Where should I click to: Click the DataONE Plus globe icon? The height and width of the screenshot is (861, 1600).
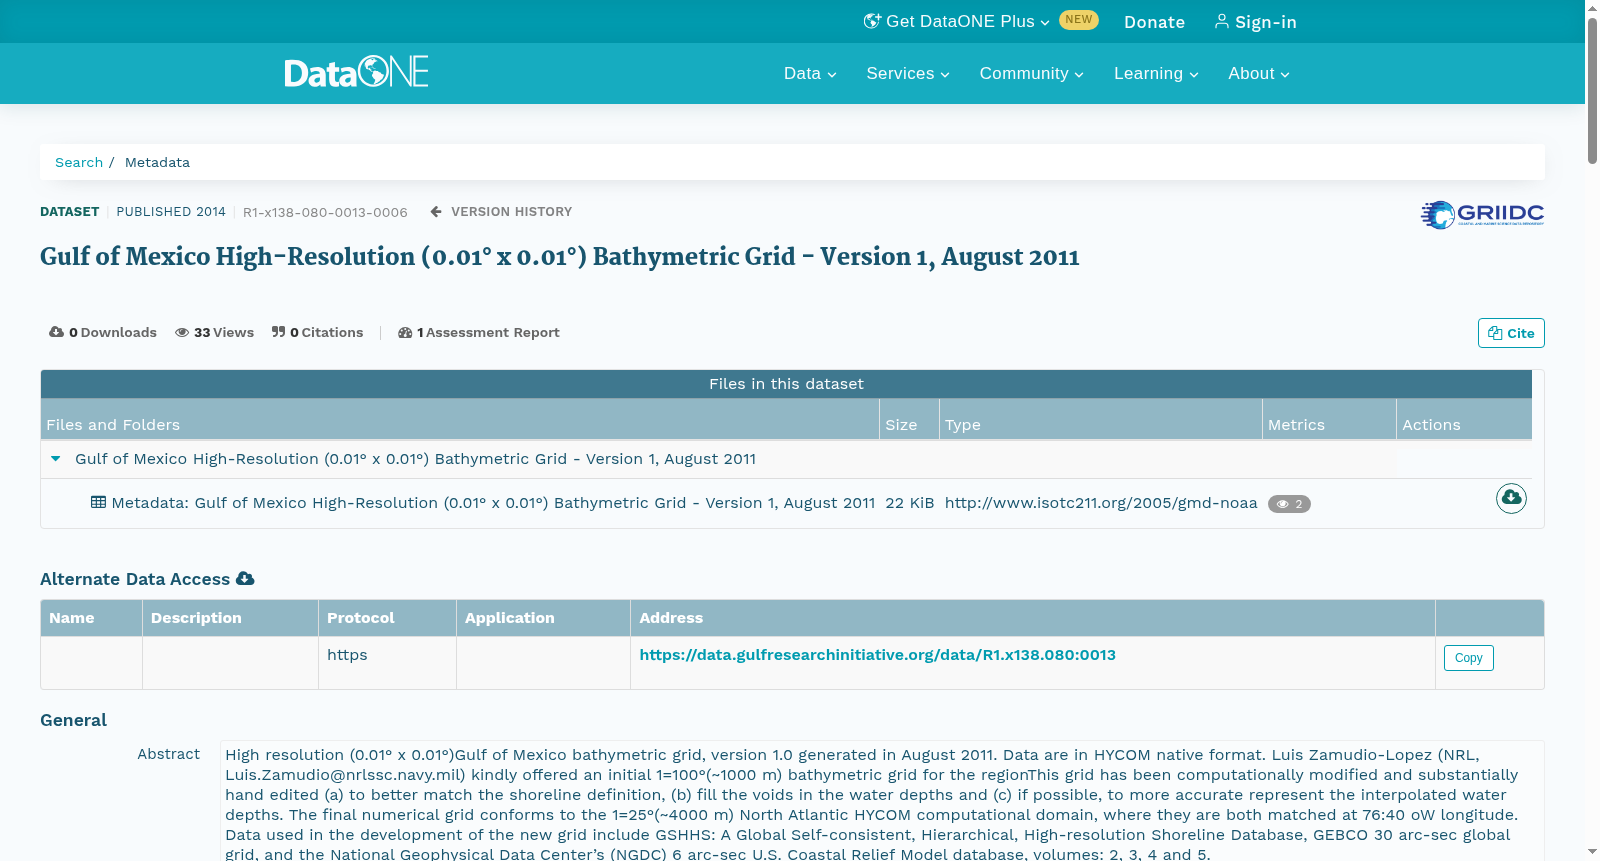[872, 21]
